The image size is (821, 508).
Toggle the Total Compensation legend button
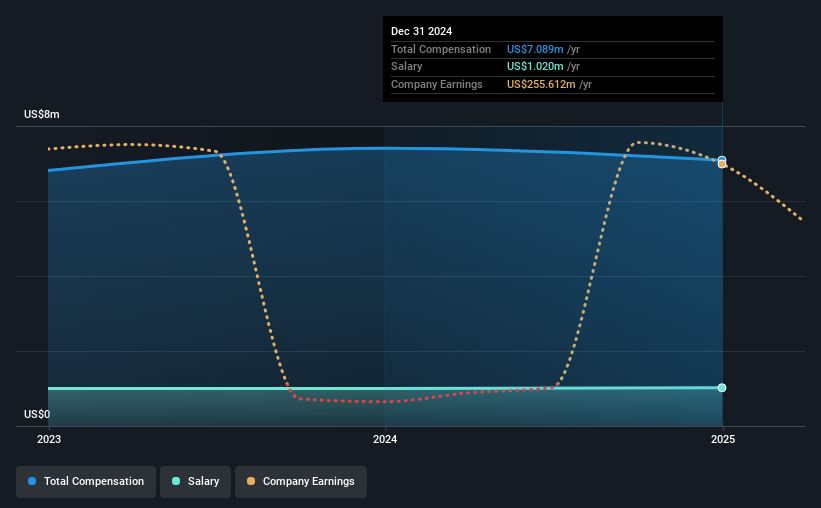86,482
